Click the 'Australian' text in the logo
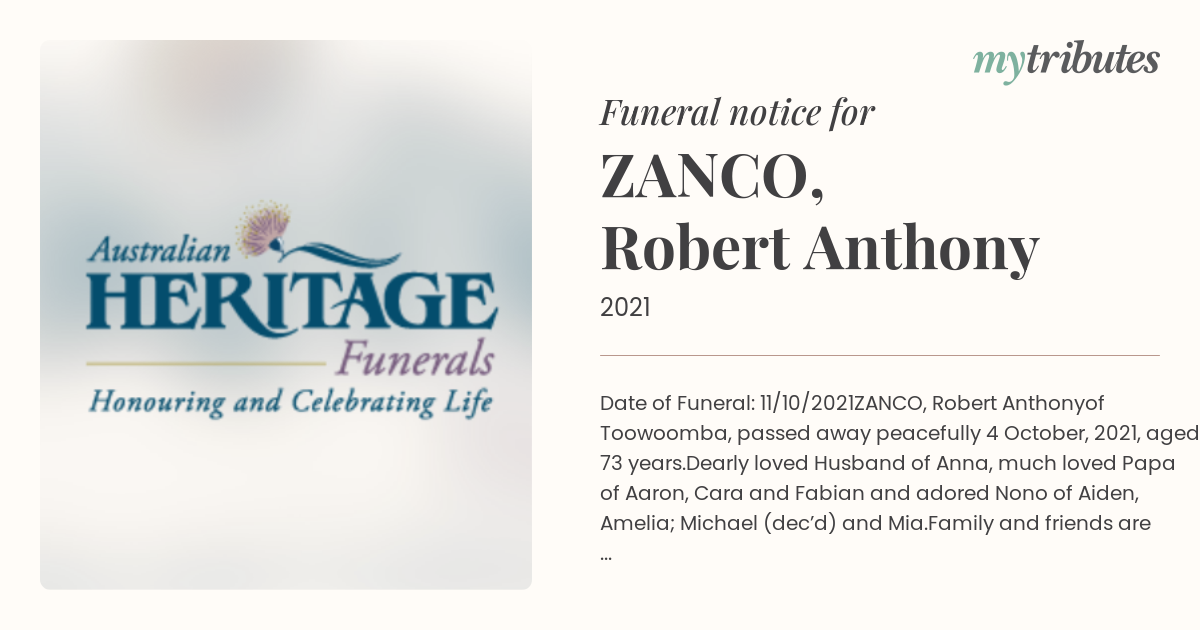The height and width of the screenshot is (630, 1200). click(x=160, y=248)
